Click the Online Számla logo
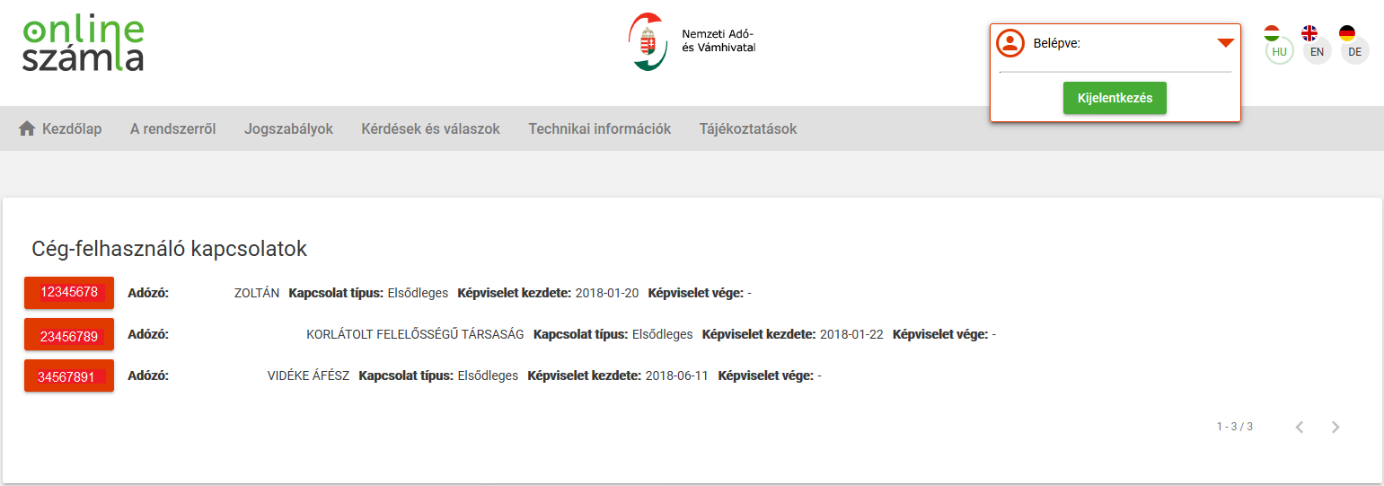 pos(83,44)
